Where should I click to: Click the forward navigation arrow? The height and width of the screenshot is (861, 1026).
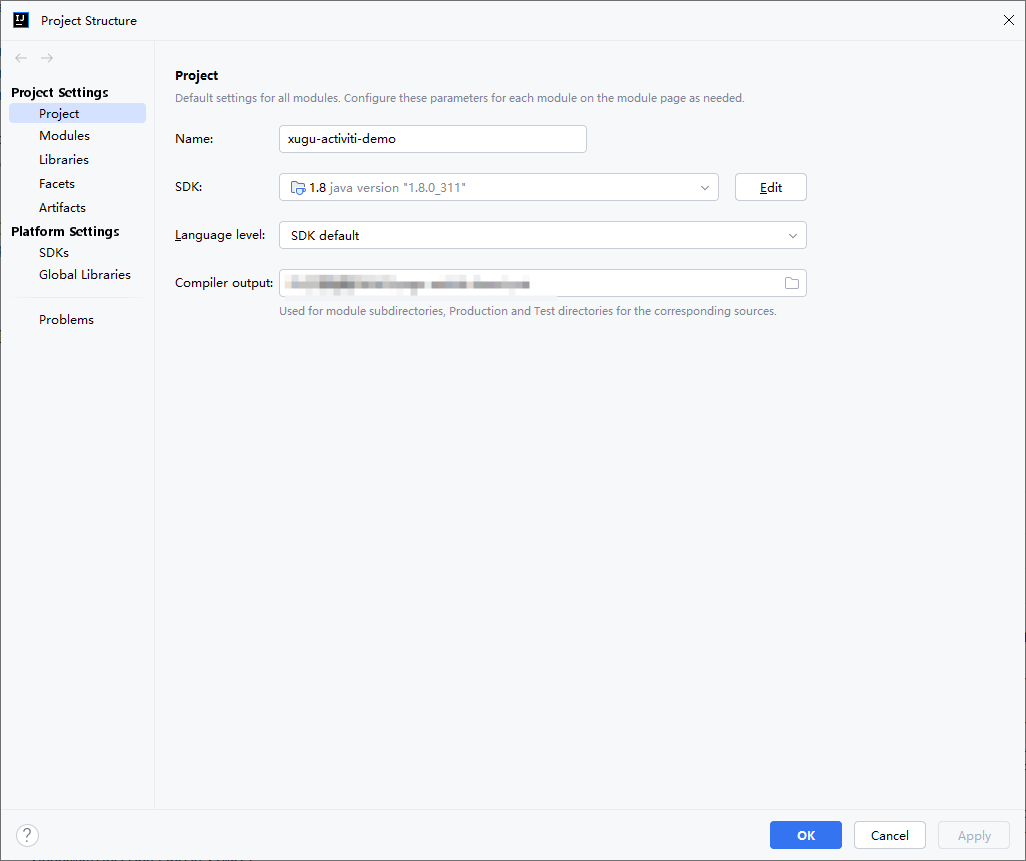pyautogui.click(x=47, y=58)
